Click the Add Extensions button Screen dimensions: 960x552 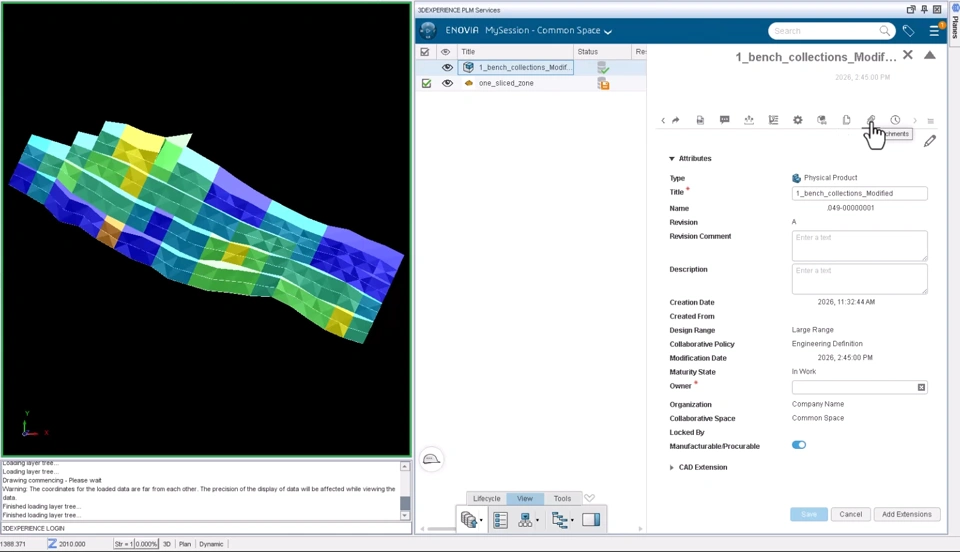click(x=907, y=514)
